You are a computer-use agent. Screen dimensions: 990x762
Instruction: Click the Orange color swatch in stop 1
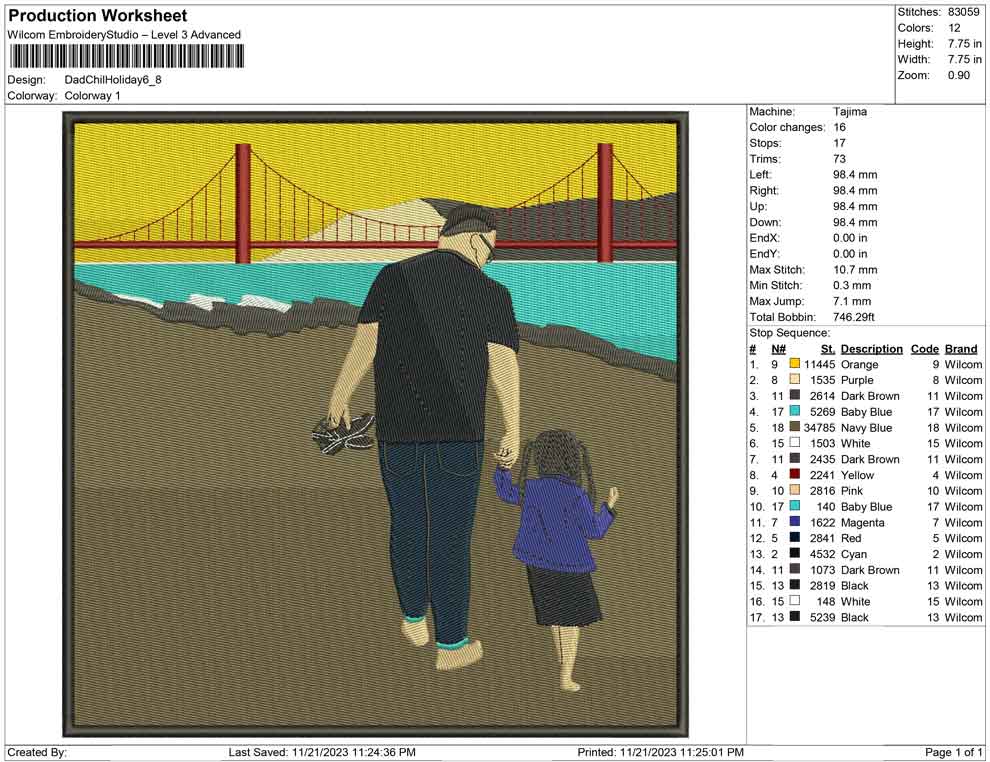[x=794, y=365]
